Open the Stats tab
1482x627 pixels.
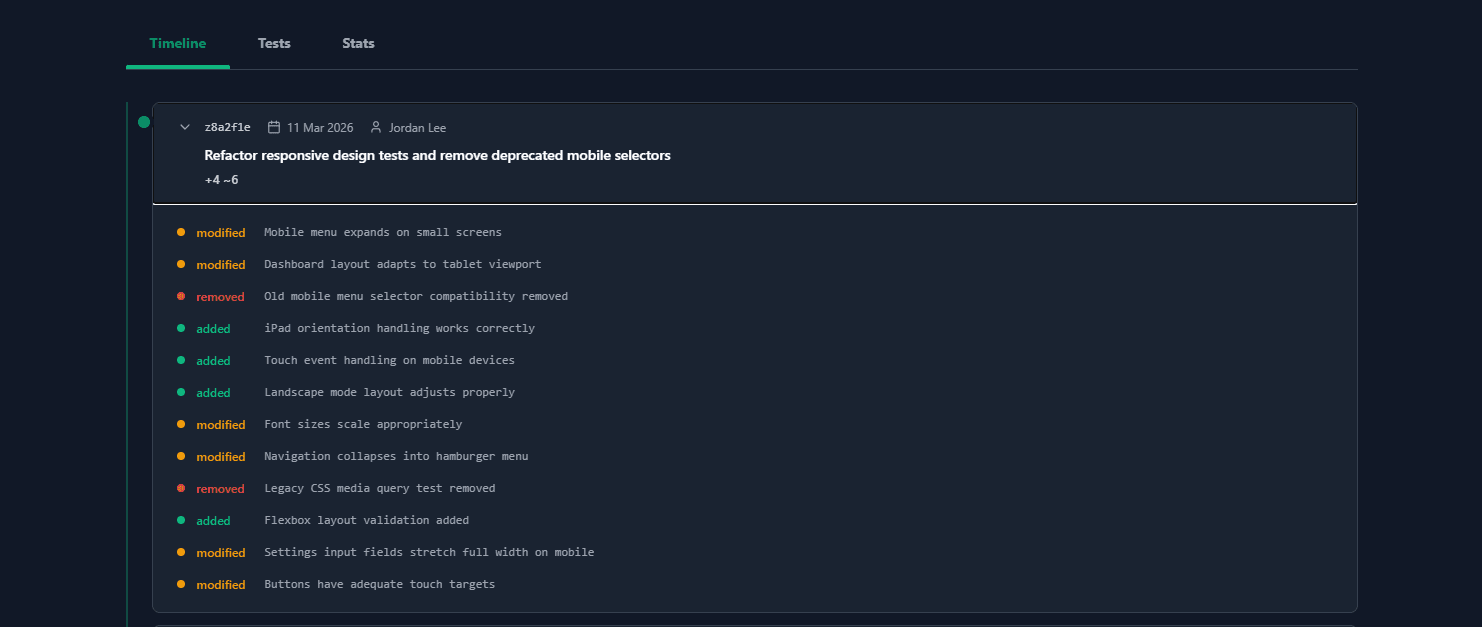tap(358, 43)
